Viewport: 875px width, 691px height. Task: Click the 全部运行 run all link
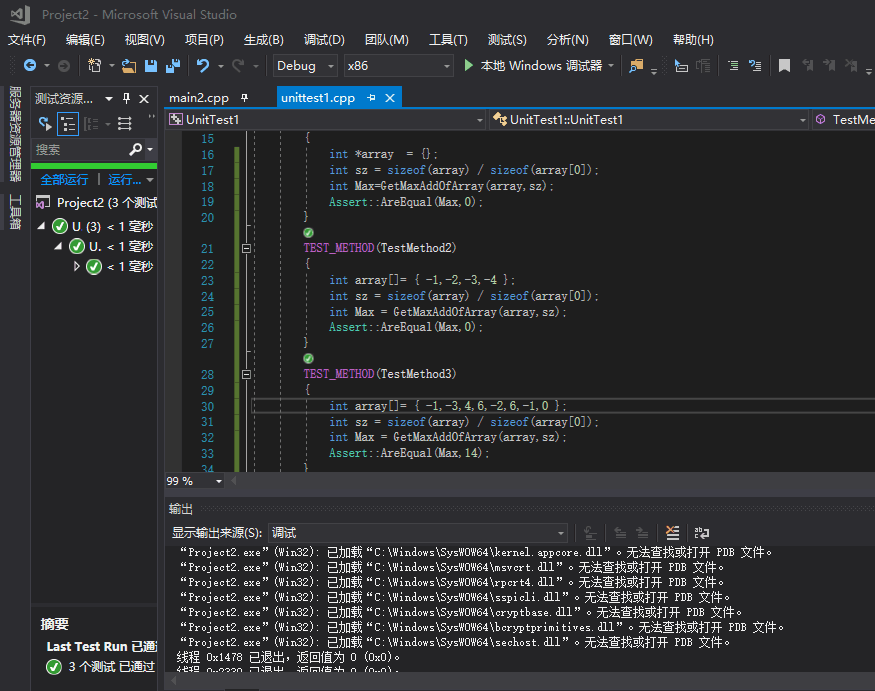pyautogui.click(x=64, y=180)
